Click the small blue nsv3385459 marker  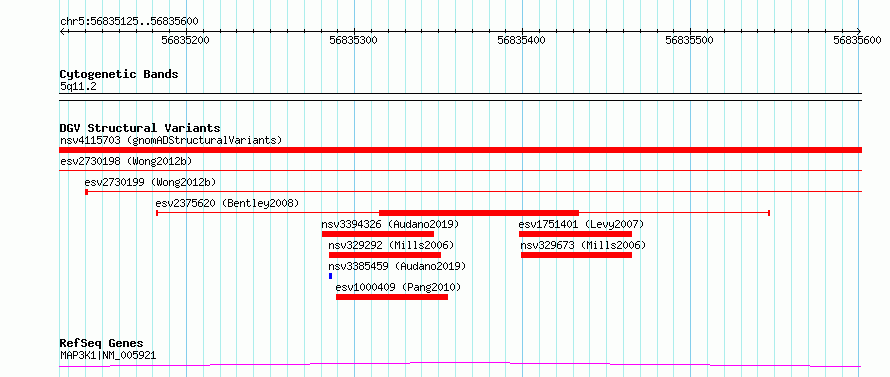tap(330, 276)
